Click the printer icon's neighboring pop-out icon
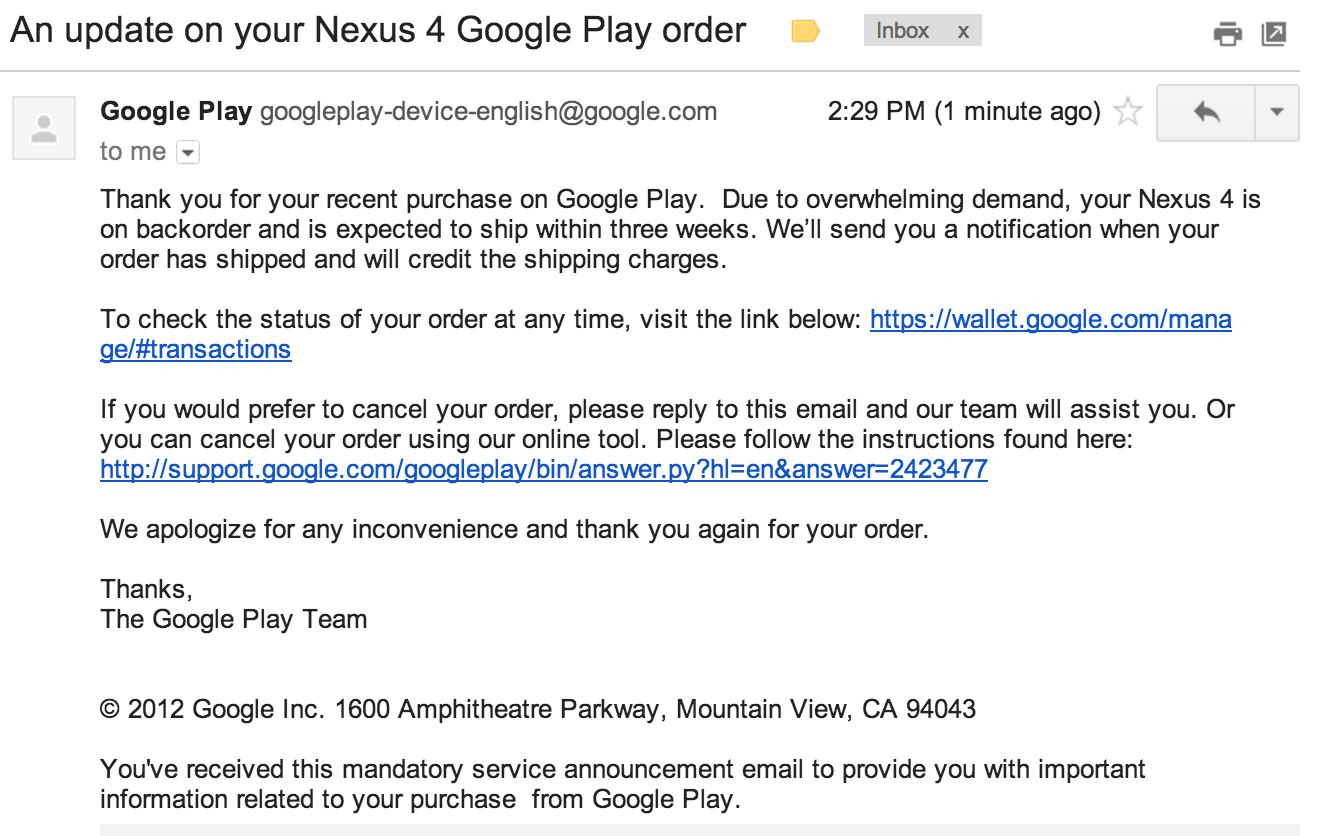This screenshot has height=836, width=1332. 1274,33
